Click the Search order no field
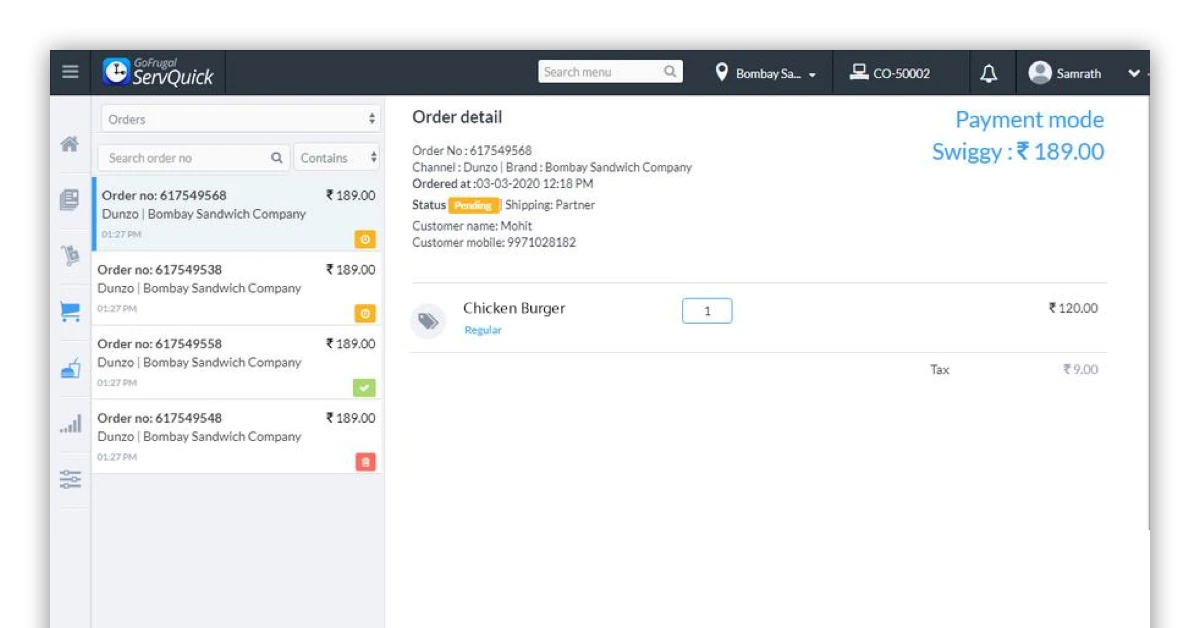This screenshot has width=1200, height=628. [x=193, y=158]
